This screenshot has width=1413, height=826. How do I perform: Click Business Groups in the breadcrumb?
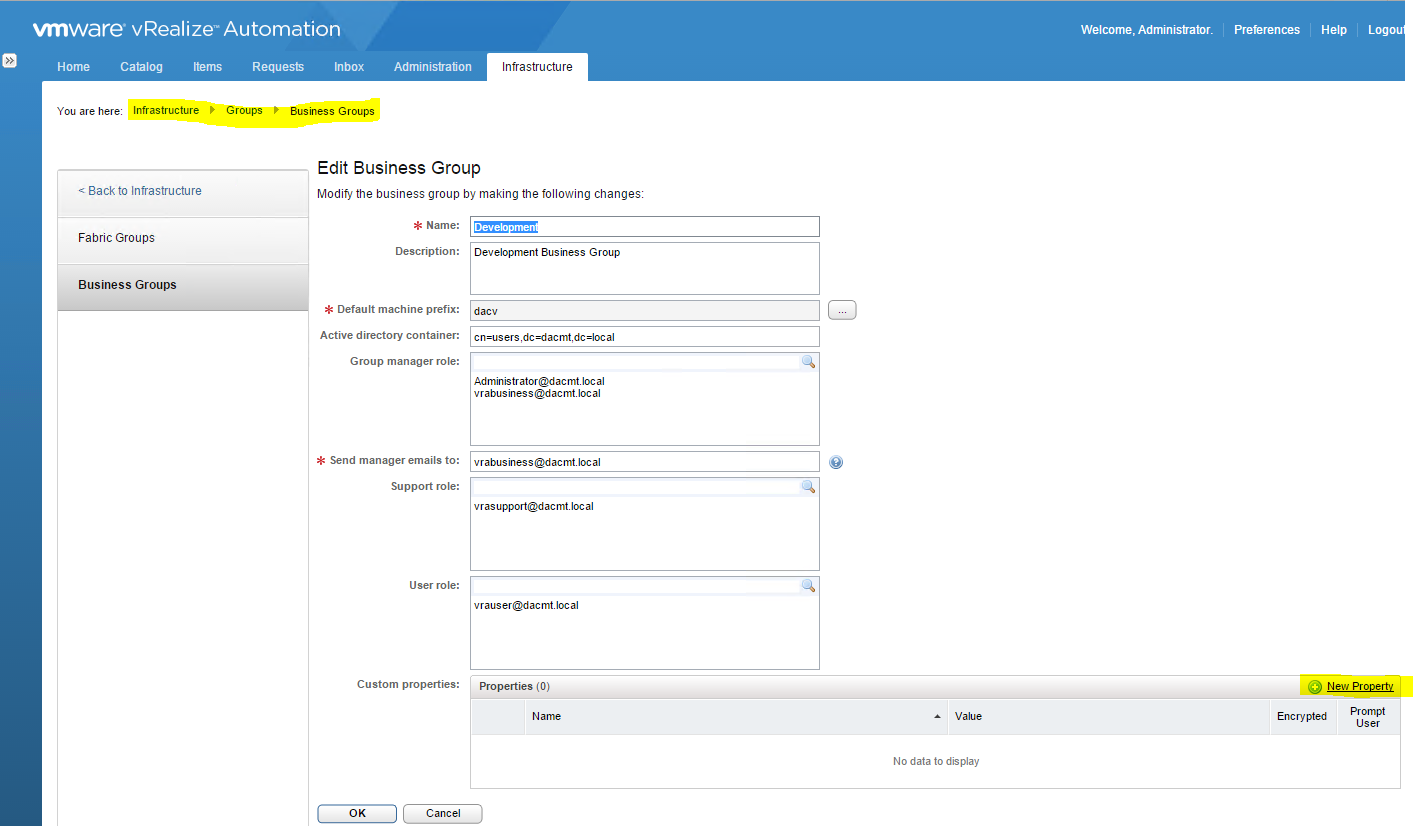[332, 111]
